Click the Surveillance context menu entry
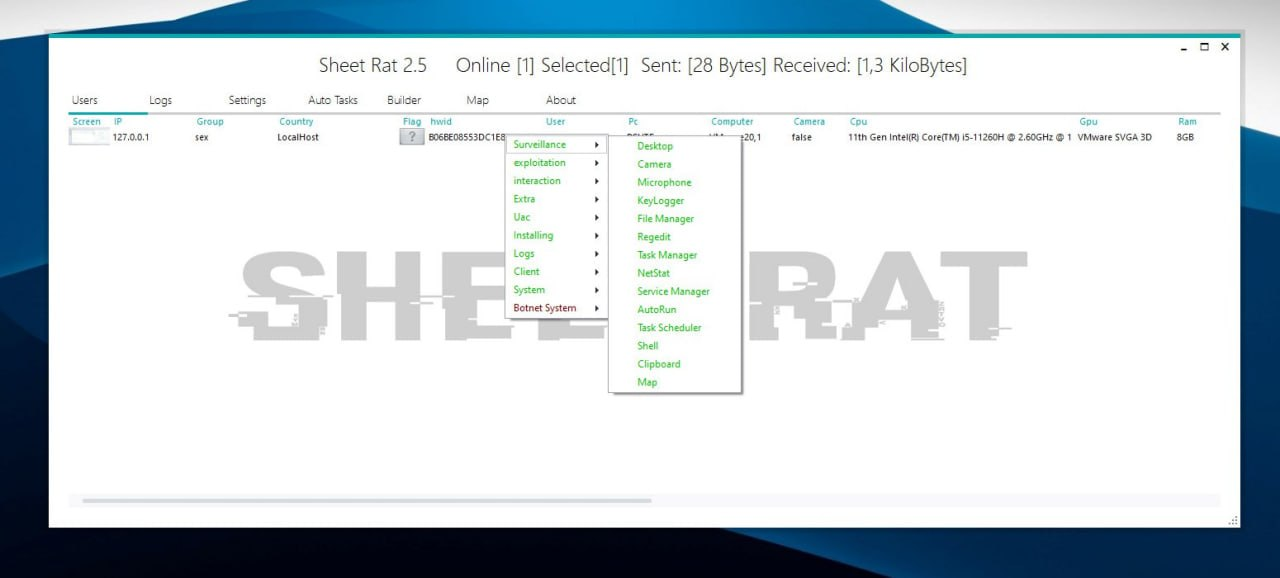Image resolution: width=1280 pixels, height=578 pixels. click(556, 145)
